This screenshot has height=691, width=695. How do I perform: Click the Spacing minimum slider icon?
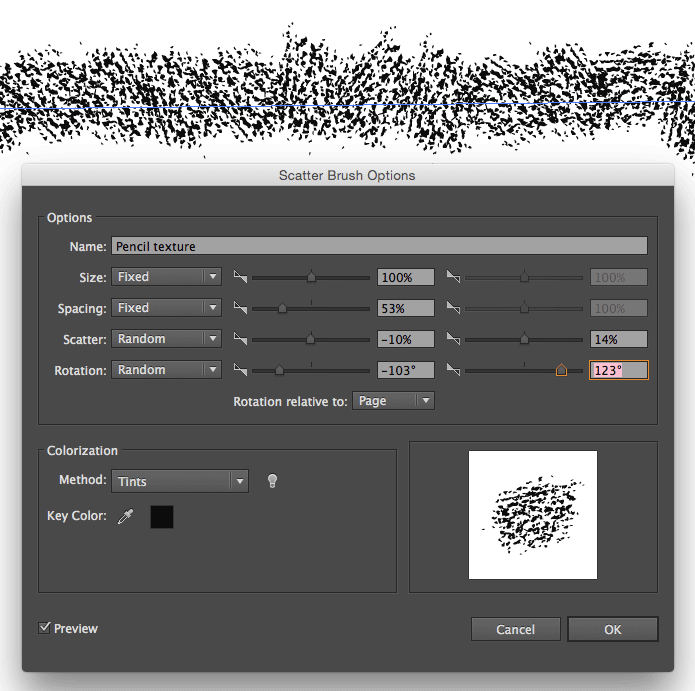pyautogui.click(x=239, y=308)
